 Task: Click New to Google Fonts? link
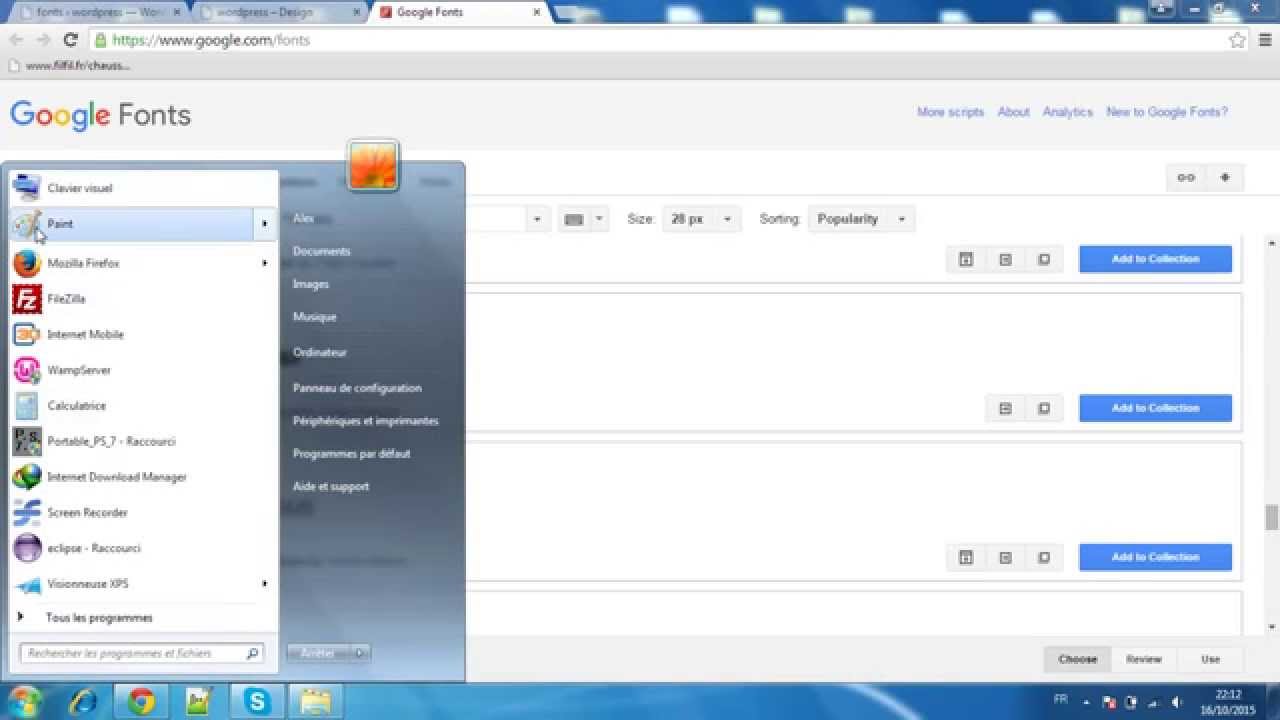(1167, 112)
